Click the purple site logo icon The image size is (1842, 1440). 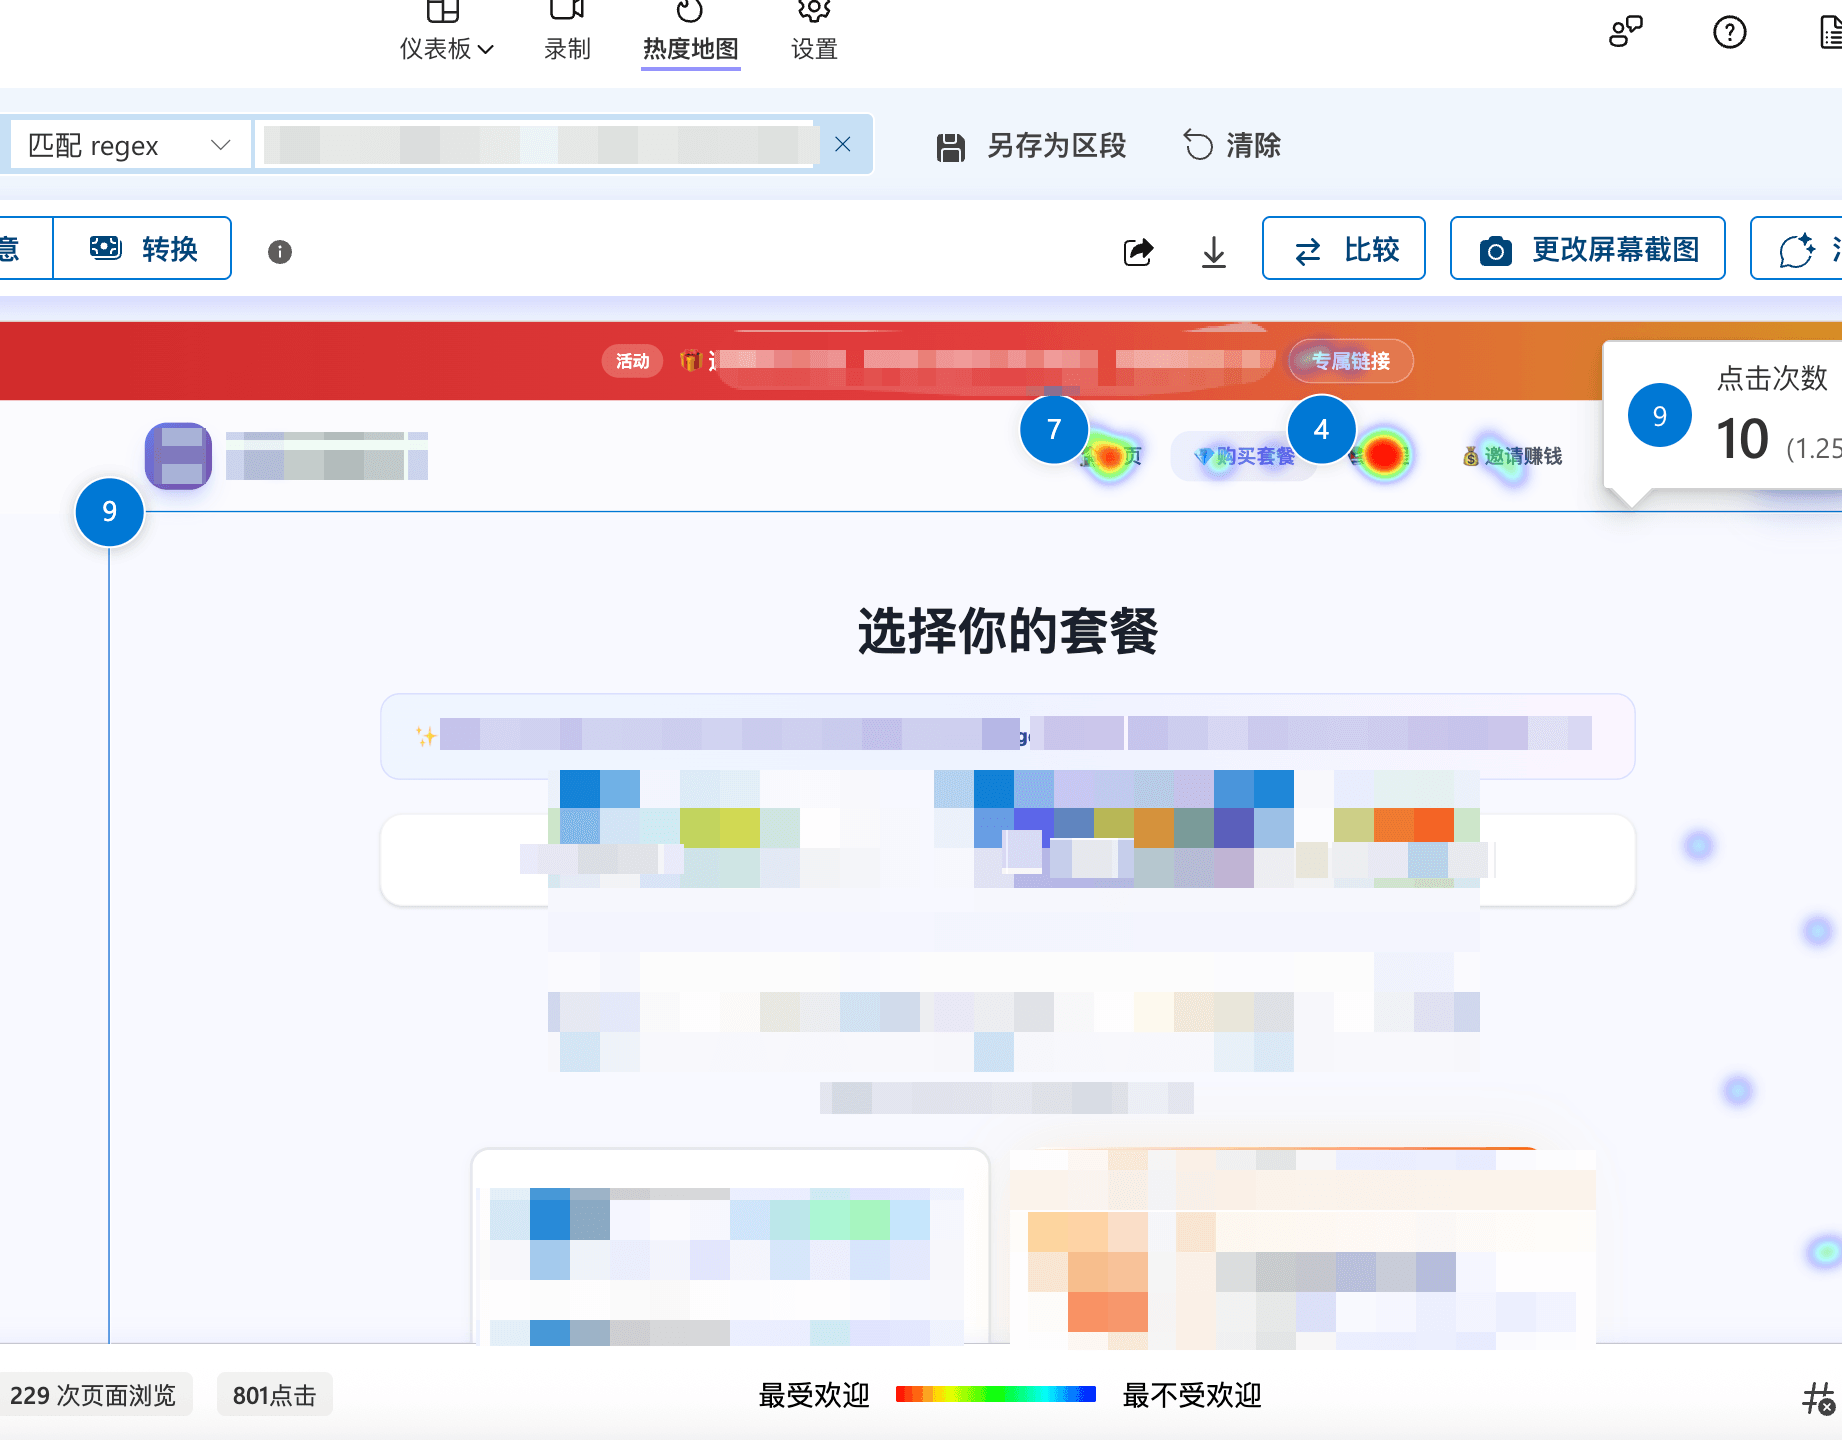click(179, 455)
